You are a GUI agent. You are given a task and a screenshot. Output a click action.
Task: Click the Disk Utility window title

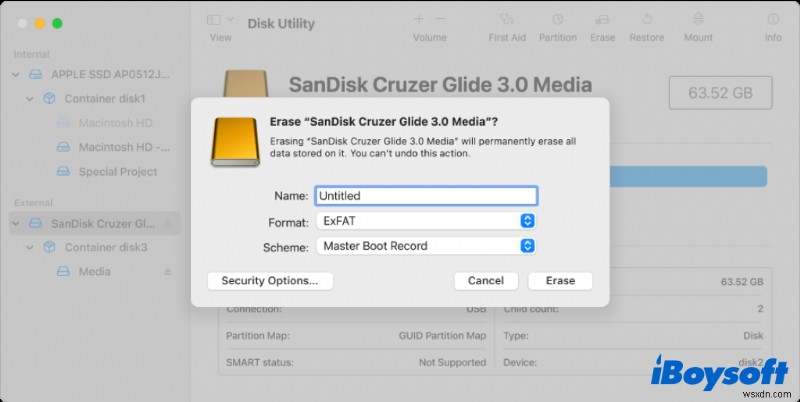coord(281,23)
